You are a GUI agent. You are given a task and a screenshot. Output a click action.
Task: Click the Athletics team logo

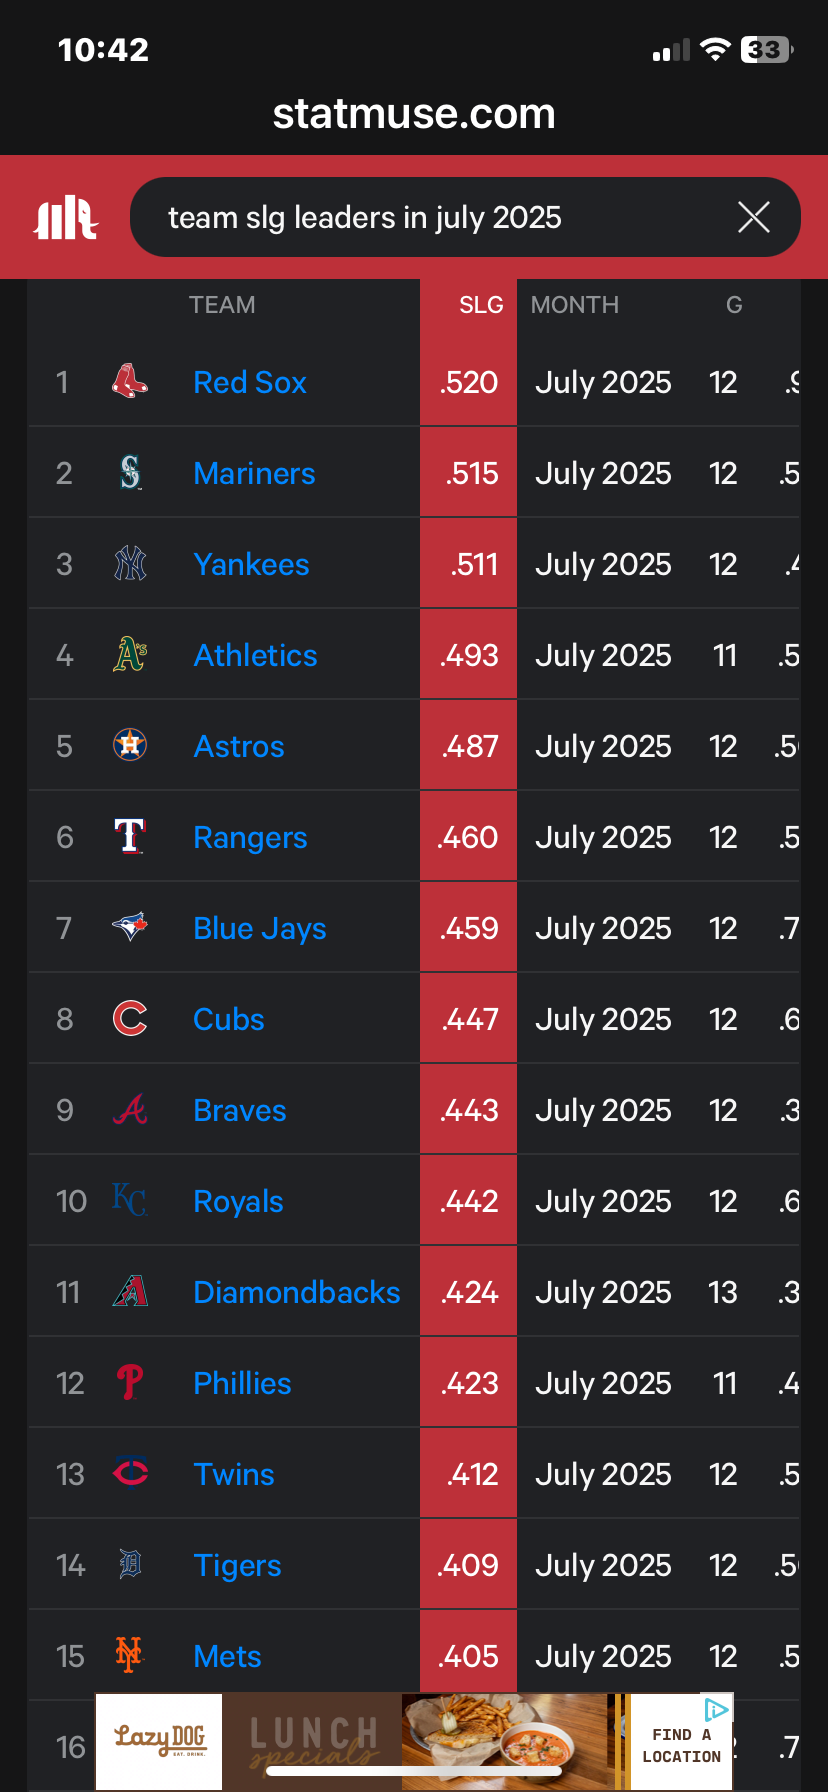130,655
